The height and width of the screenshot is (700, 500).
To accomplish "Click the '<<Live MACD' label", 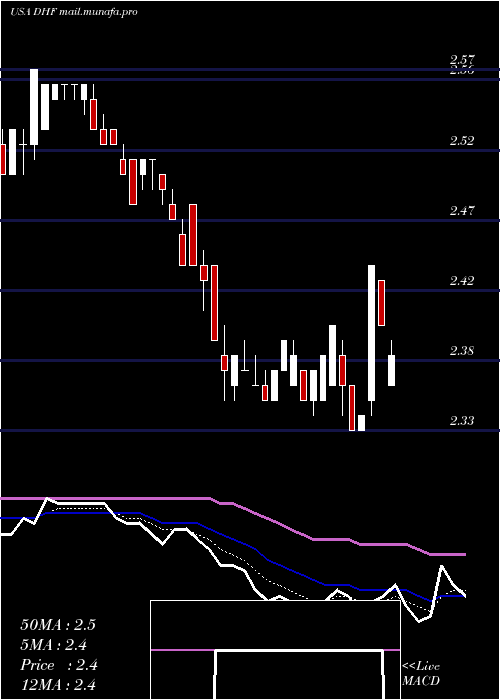I will 421,674.
